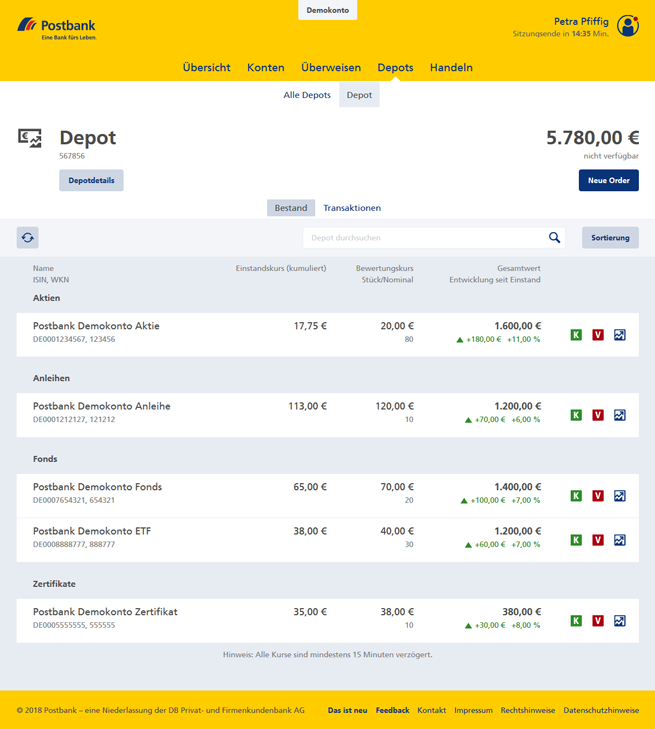Click the ISIN DE0008888777, 888777 text

74,544
